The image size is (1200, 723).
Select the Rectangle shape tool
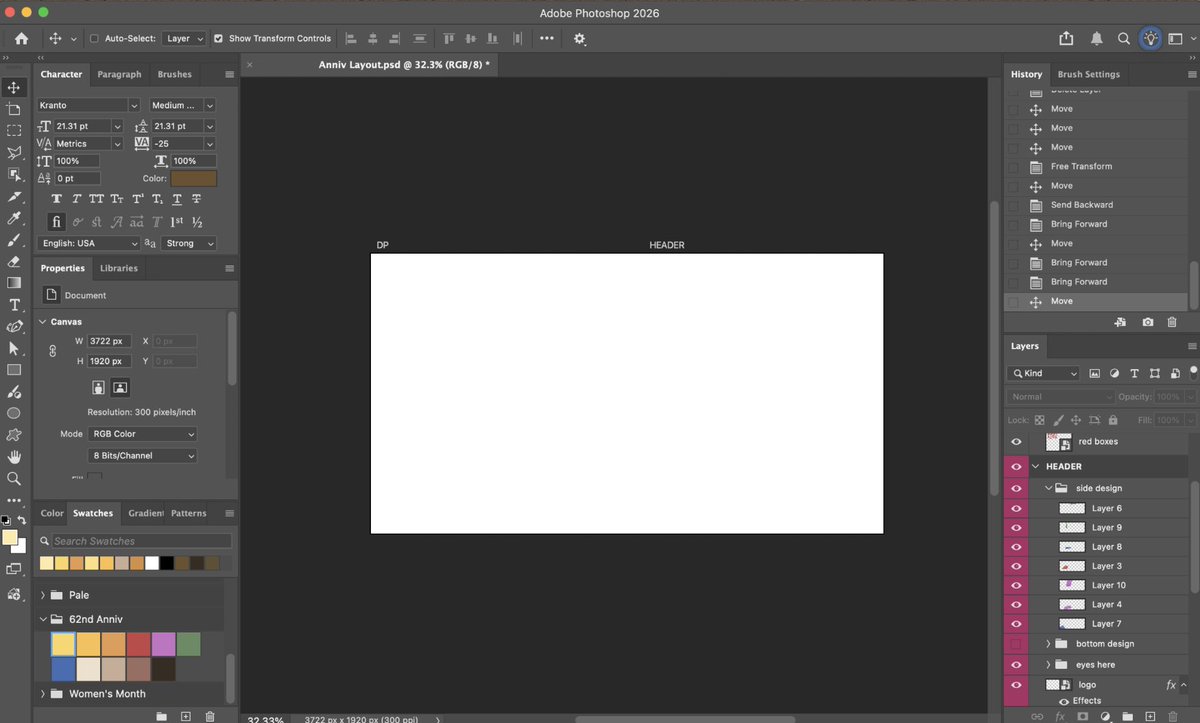[14, 370]
